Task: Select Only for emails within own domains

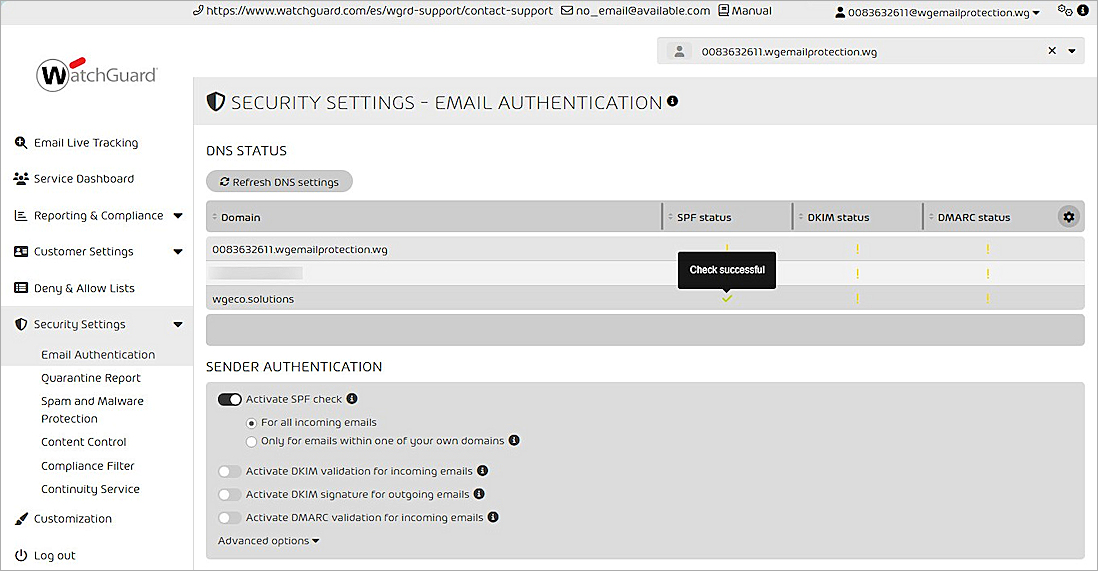Action: click(252, 441)
